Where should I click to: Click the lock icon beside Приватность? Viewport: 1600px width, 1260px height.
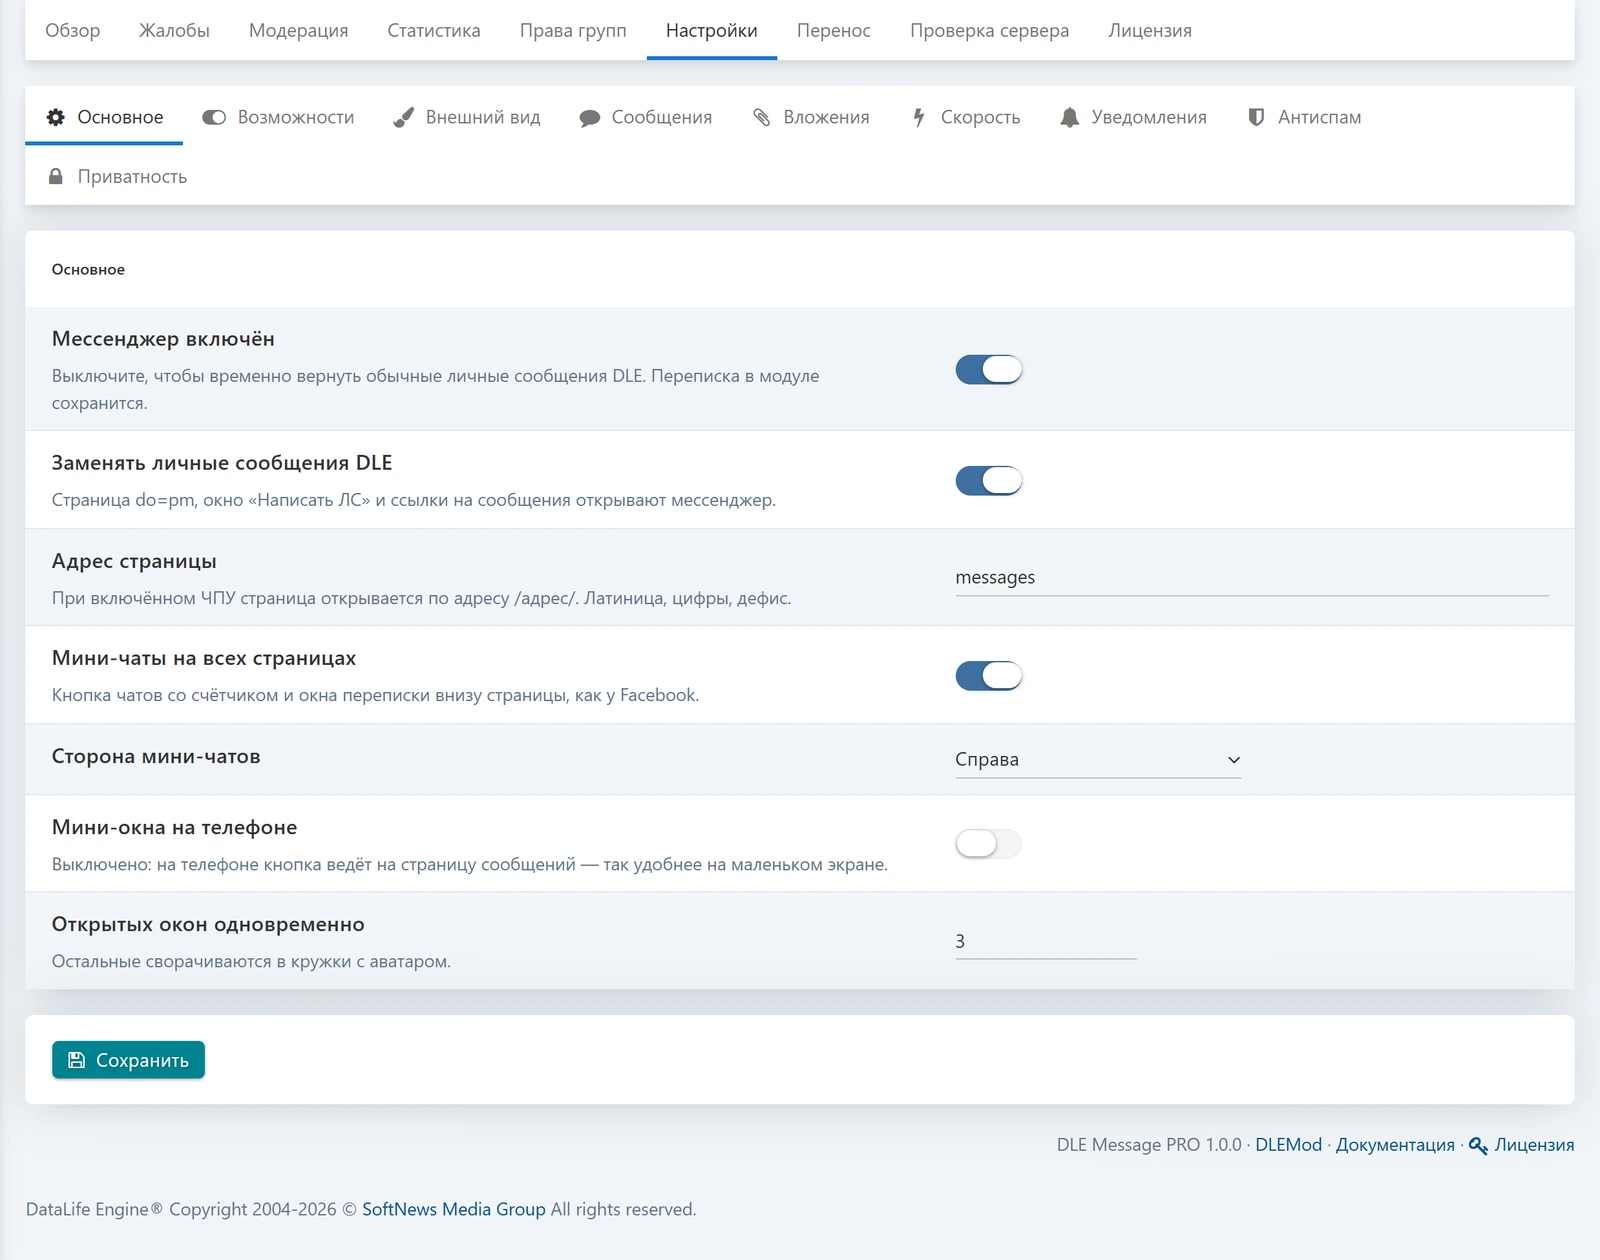(56, 176)
